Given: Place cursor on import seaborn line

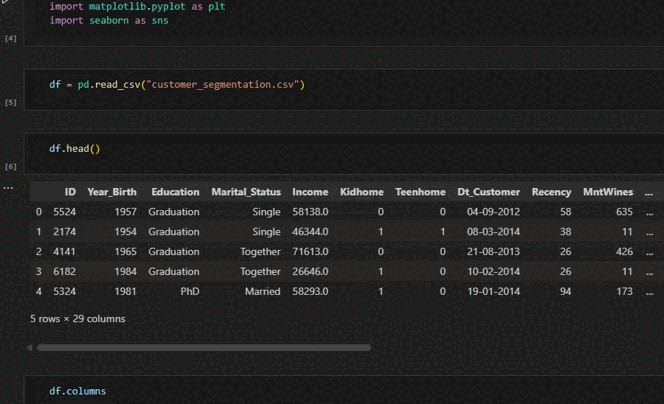Looking at the screenshot, I should coord(108,20).
